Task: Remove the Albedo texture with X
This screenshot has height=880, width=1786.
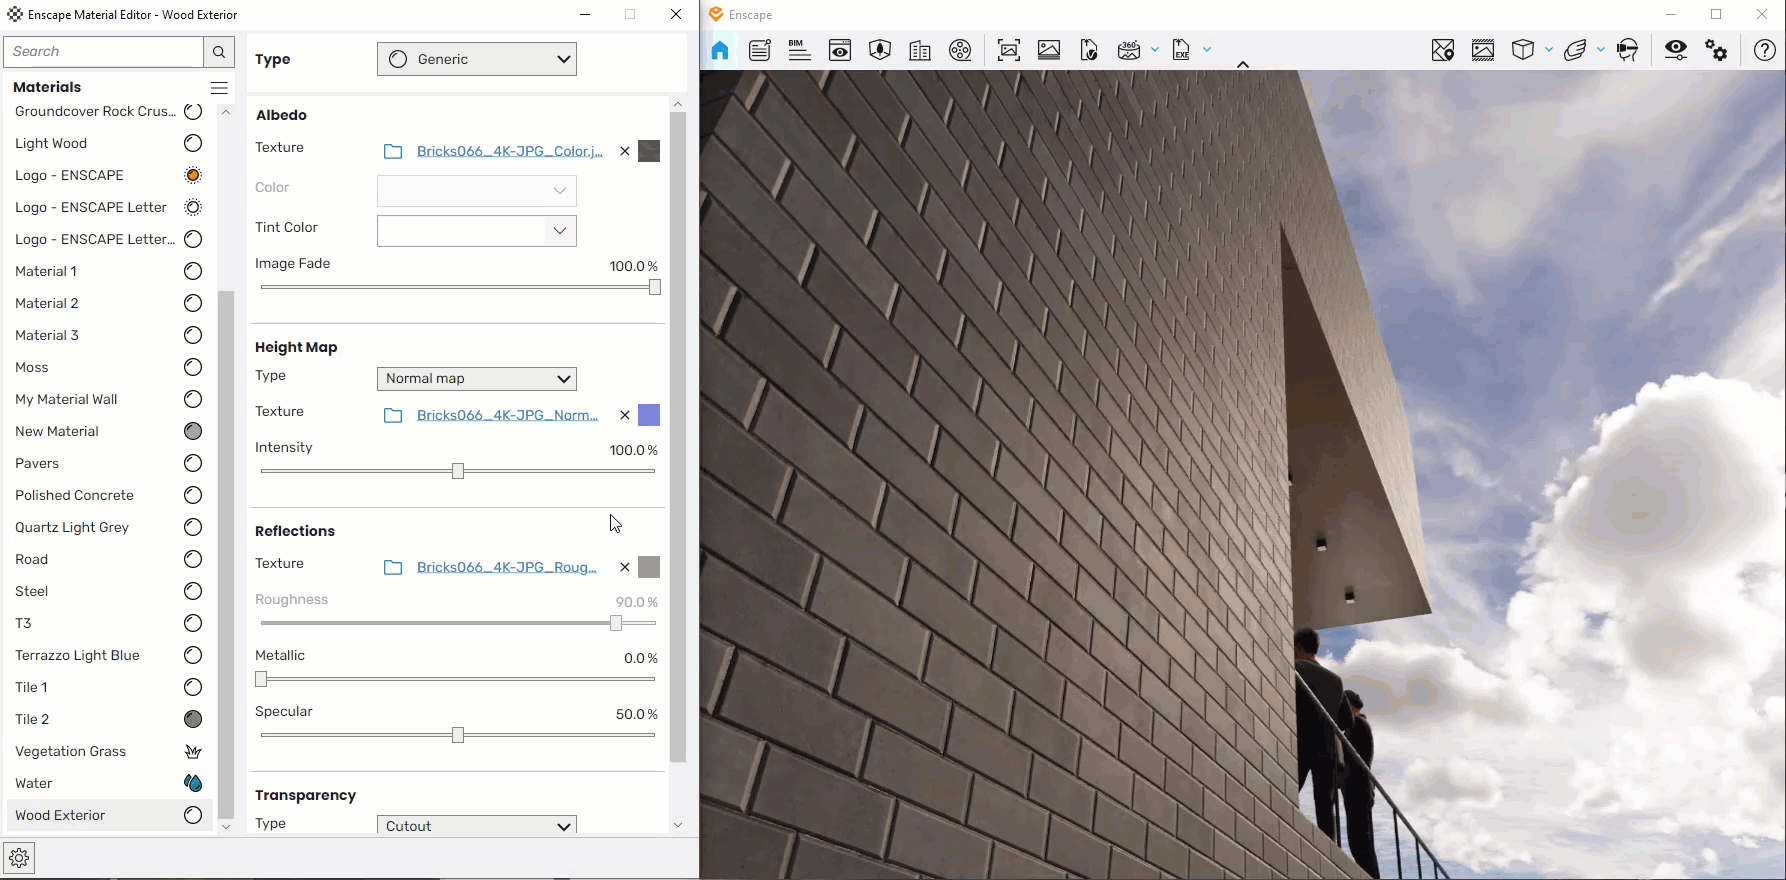Action: coord(625,151)
